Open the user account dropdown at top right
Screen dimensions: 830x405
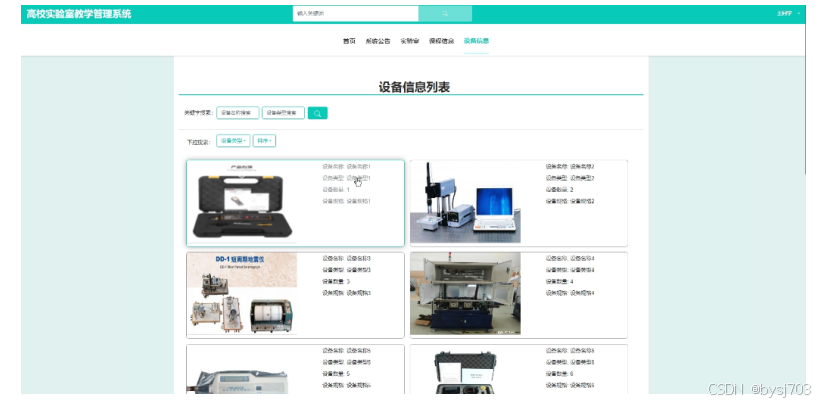coord(788,14)
